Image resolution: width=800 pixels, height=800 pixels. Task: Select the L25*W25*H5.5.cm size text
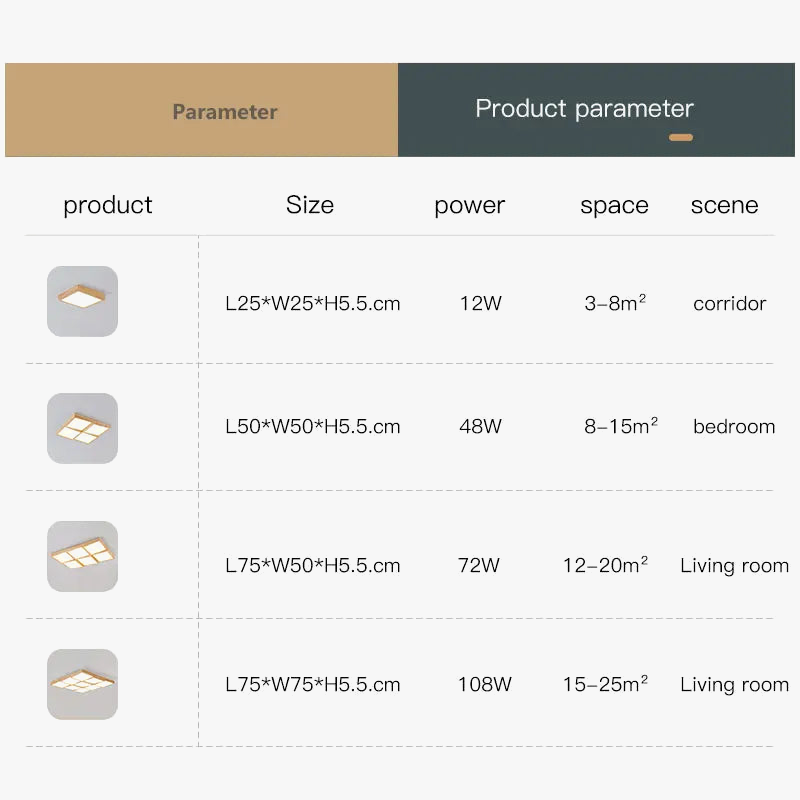point(313,303)
